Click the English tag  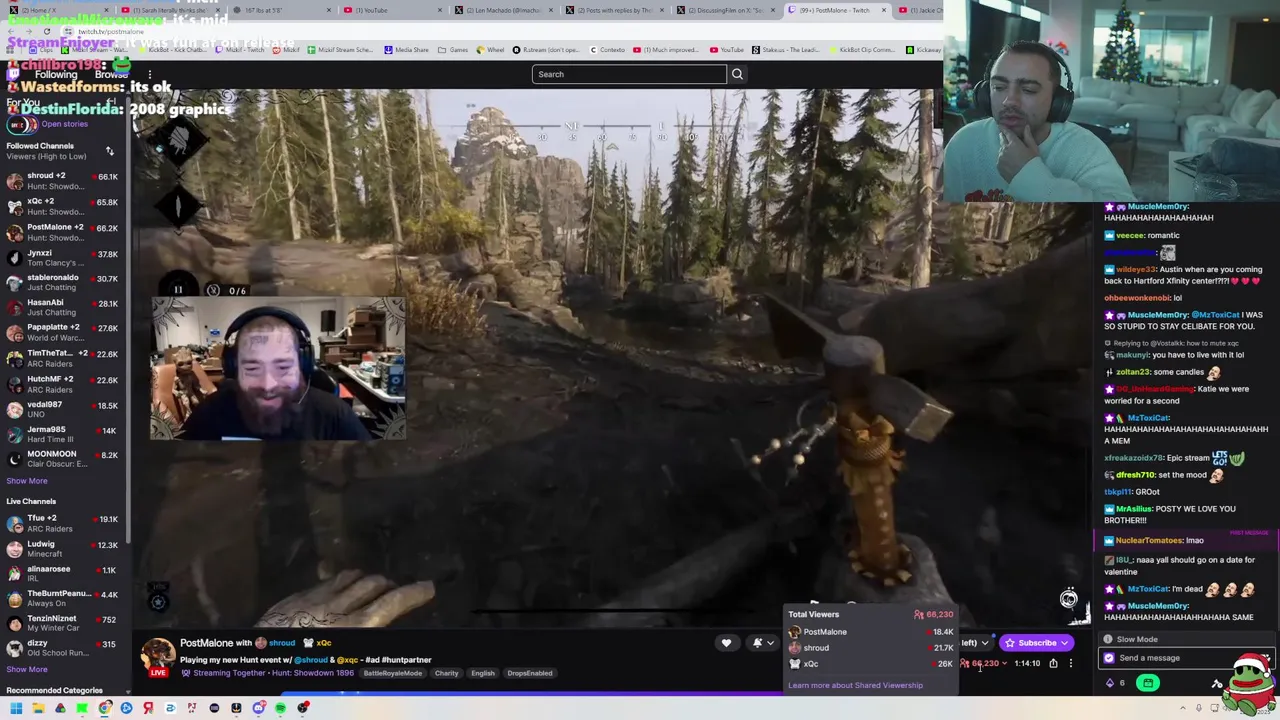click(483, 673)
